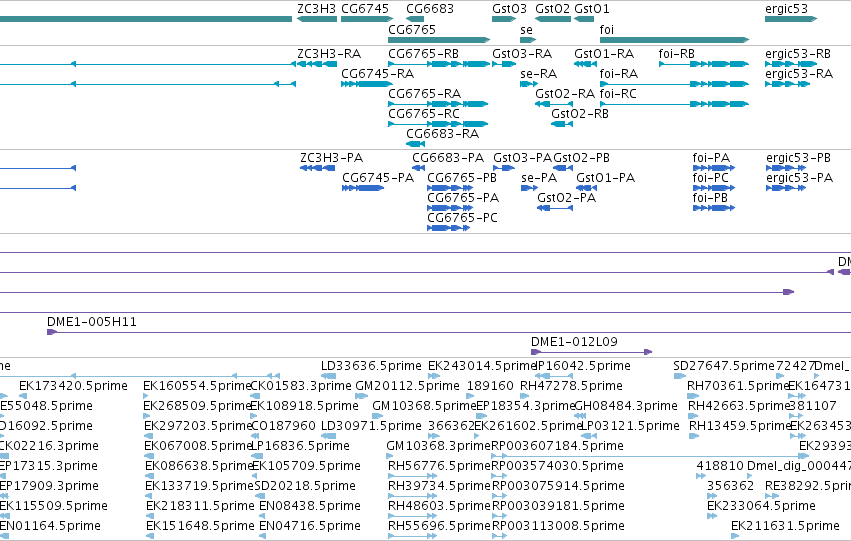Click the ZC3H3 gene glyph

tap(317, 19)
